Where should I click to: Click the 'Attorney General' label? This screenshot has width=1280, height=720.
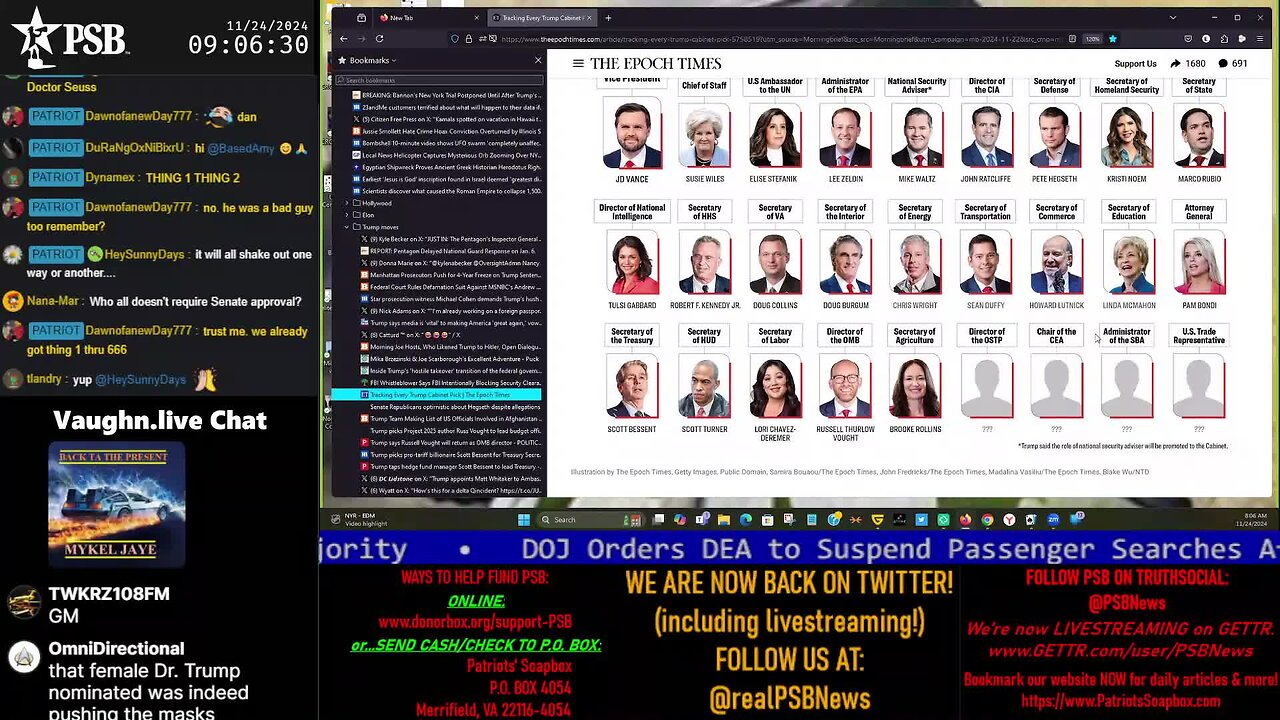tap(1199, 212)
